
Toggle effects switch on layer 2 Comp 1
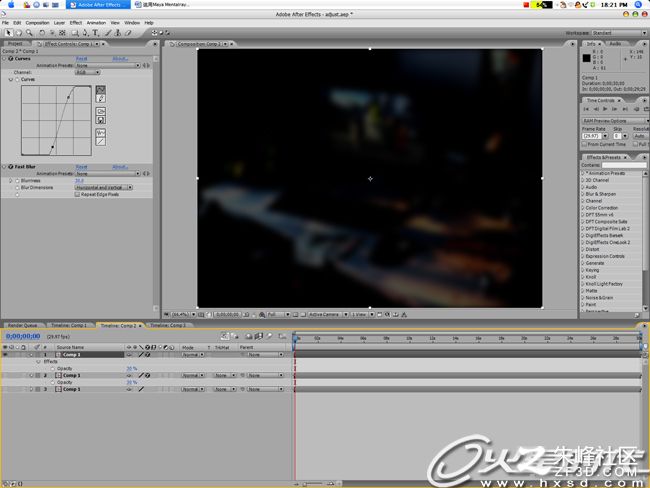coord(148,376)
